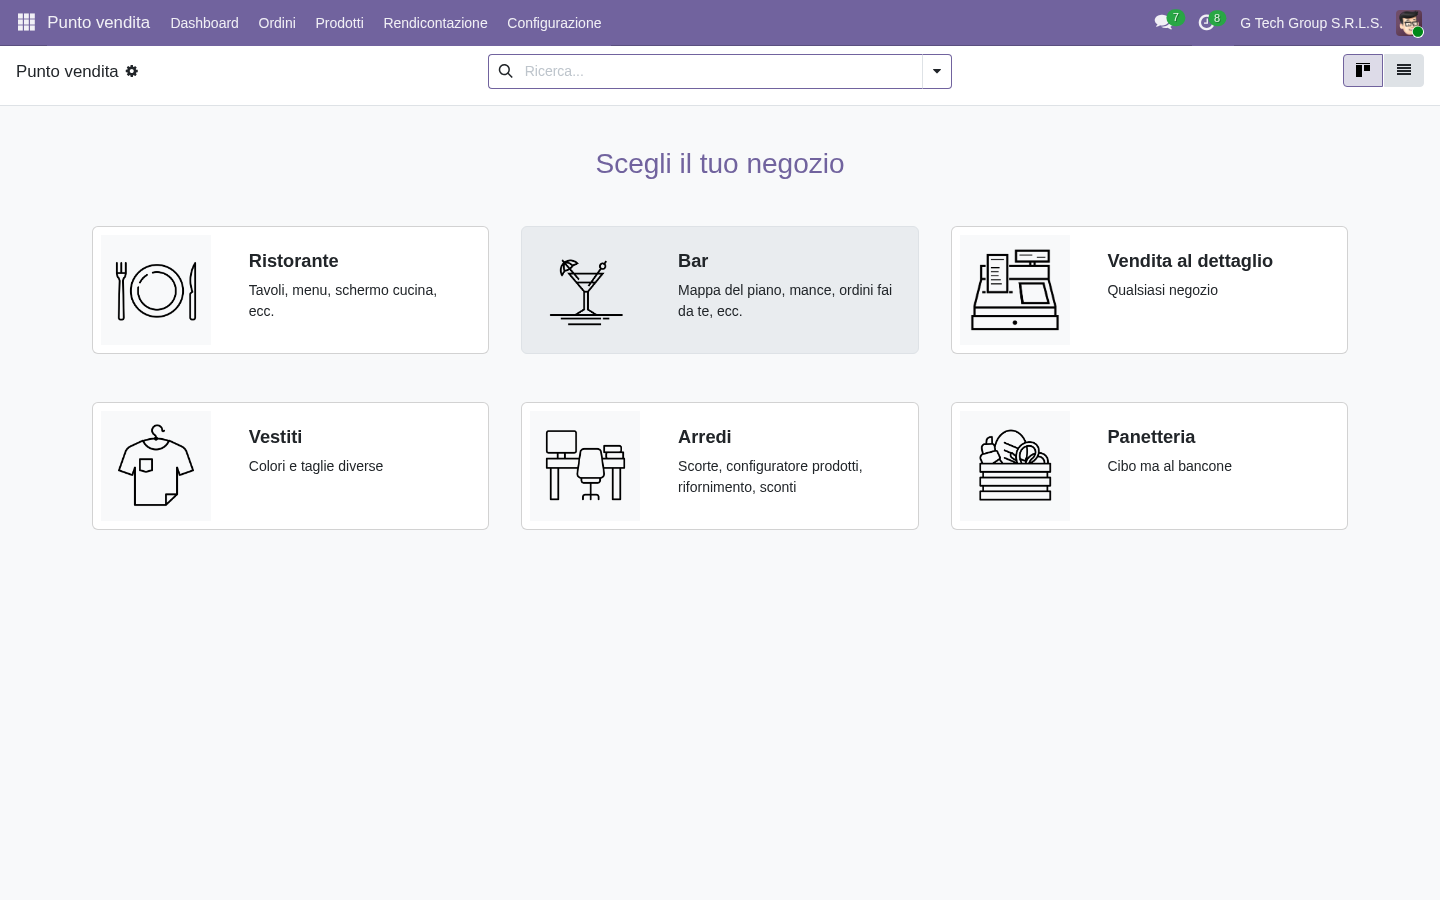The image size is (1440, 900).
Task: Select the Panetteria shop title
Action: click(1151, 437)
